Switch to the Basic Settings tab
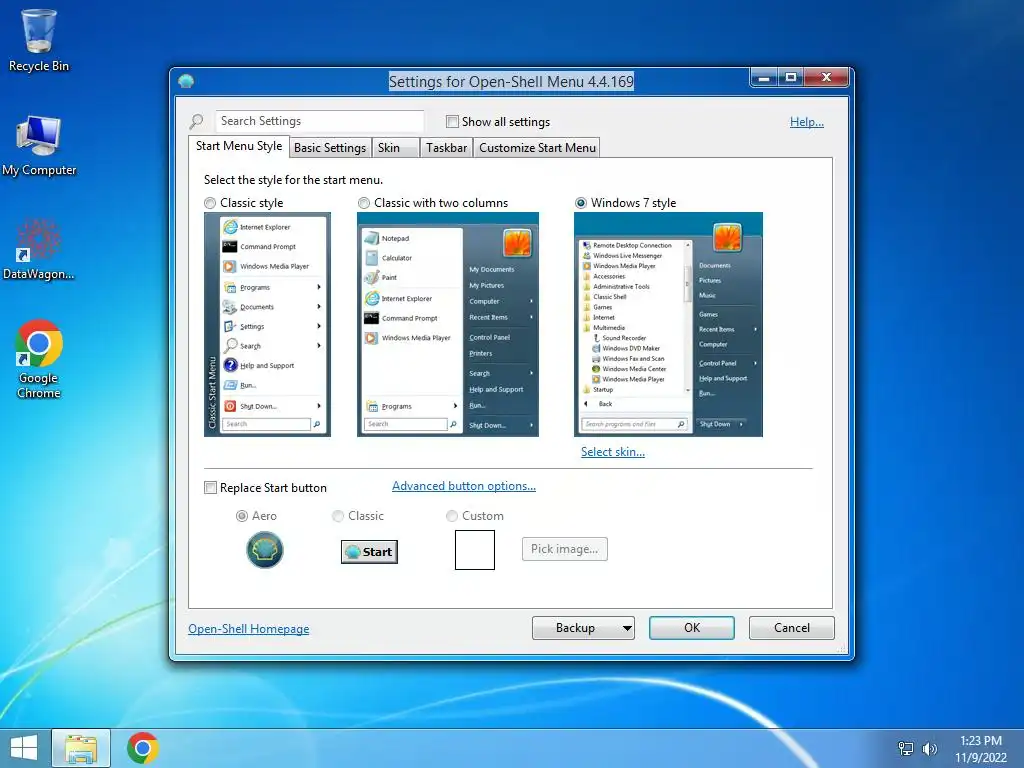Image resolution: width=1024 pixels, height=768 pixels. [330, 148]
